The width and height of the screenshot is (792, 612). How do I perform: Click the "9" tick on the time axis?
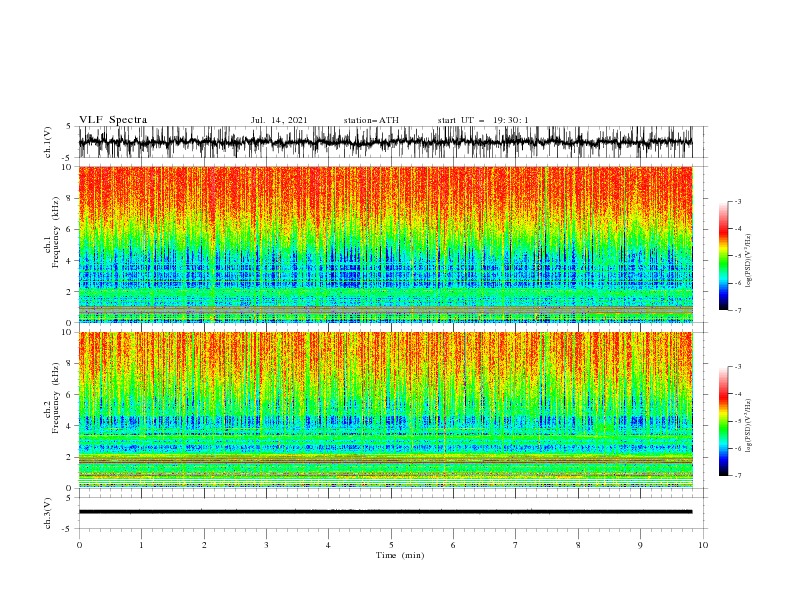click(640, 545)
